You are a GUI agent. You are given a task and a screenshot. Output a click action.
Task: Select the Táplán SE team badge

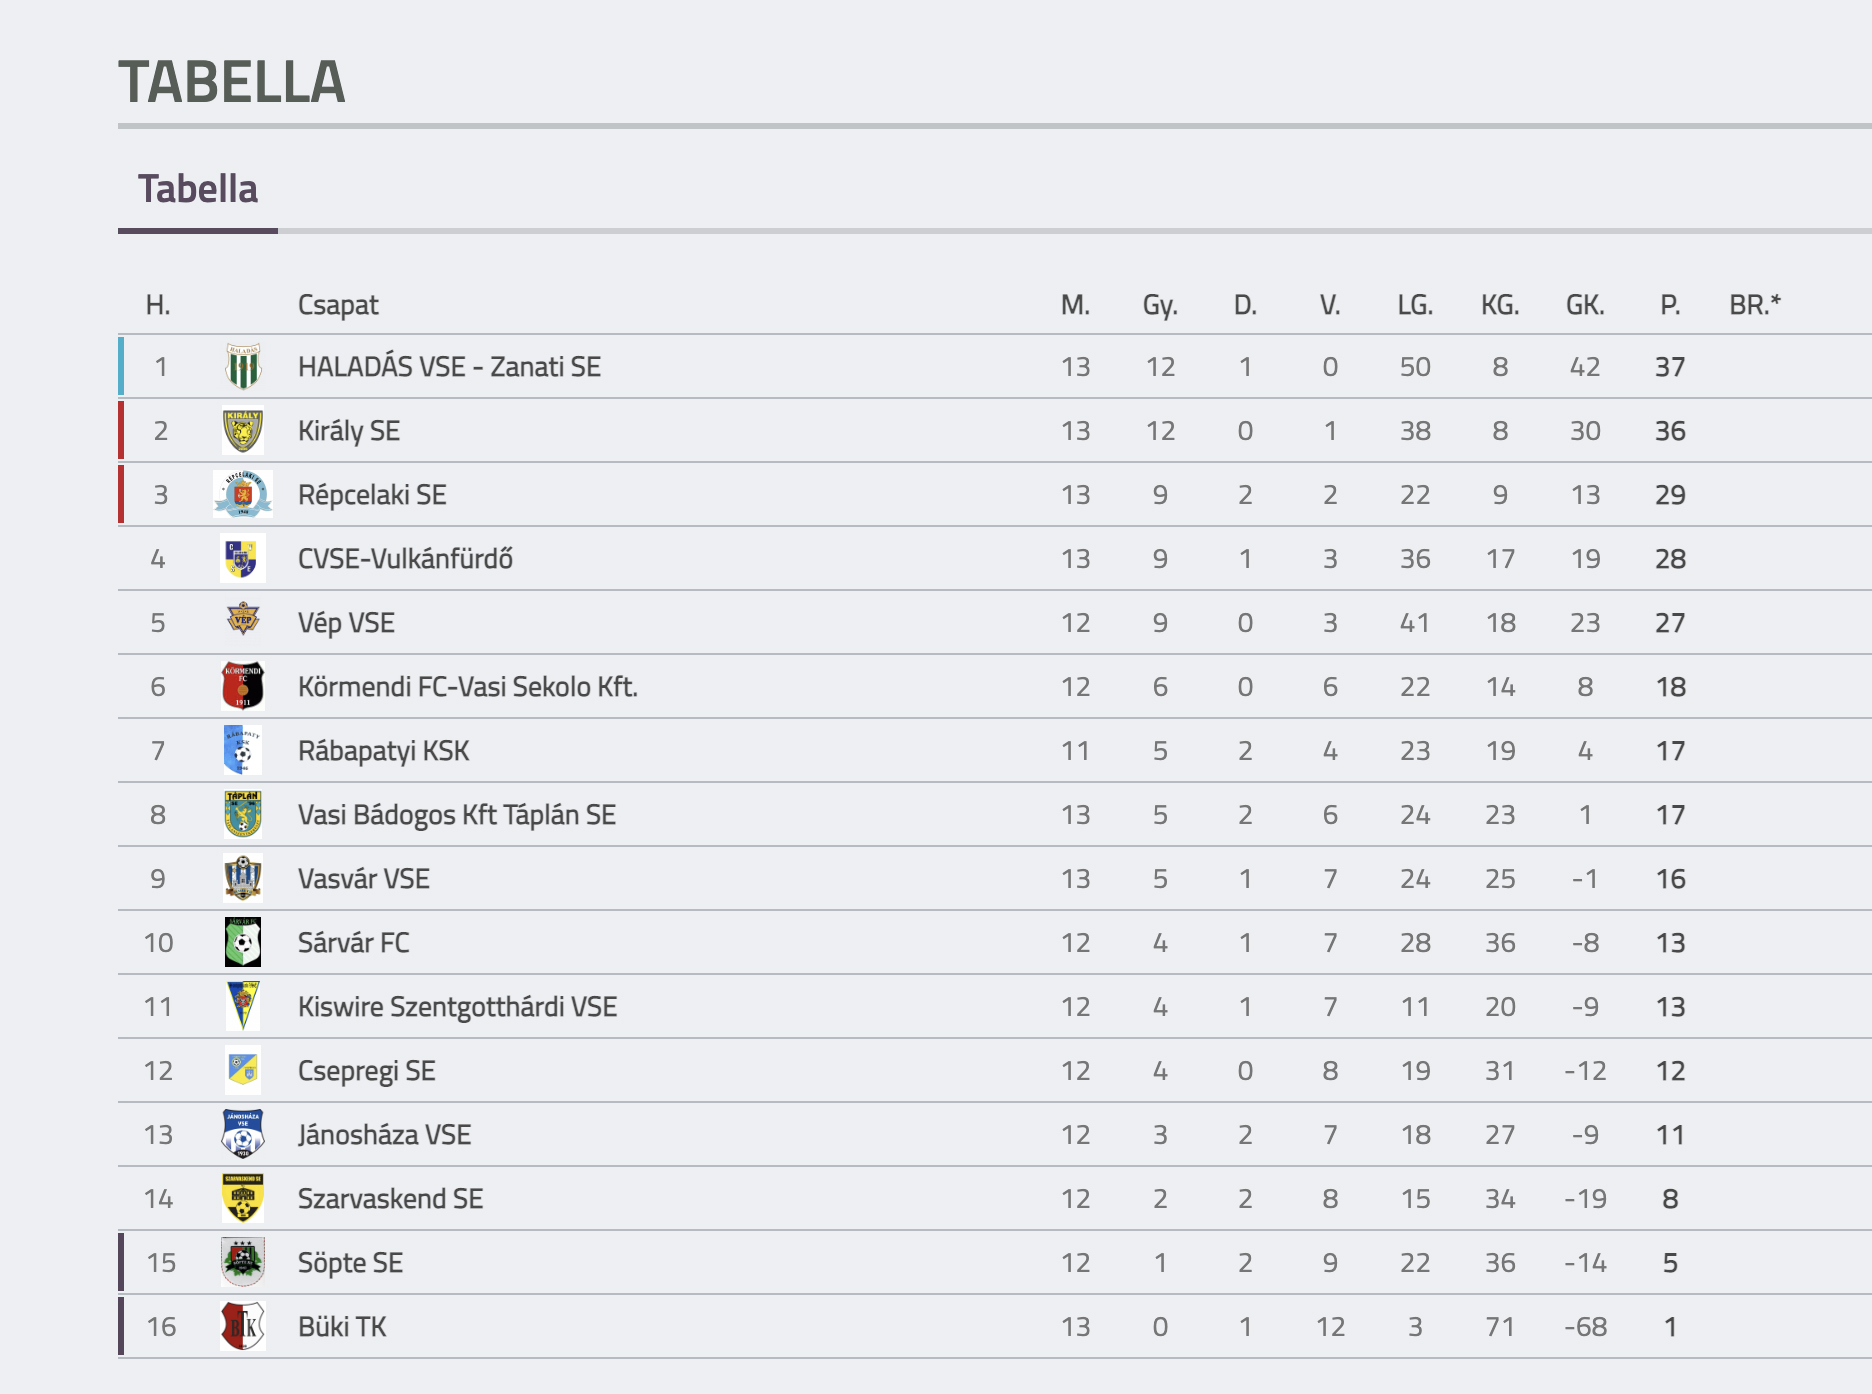point(243,814)
